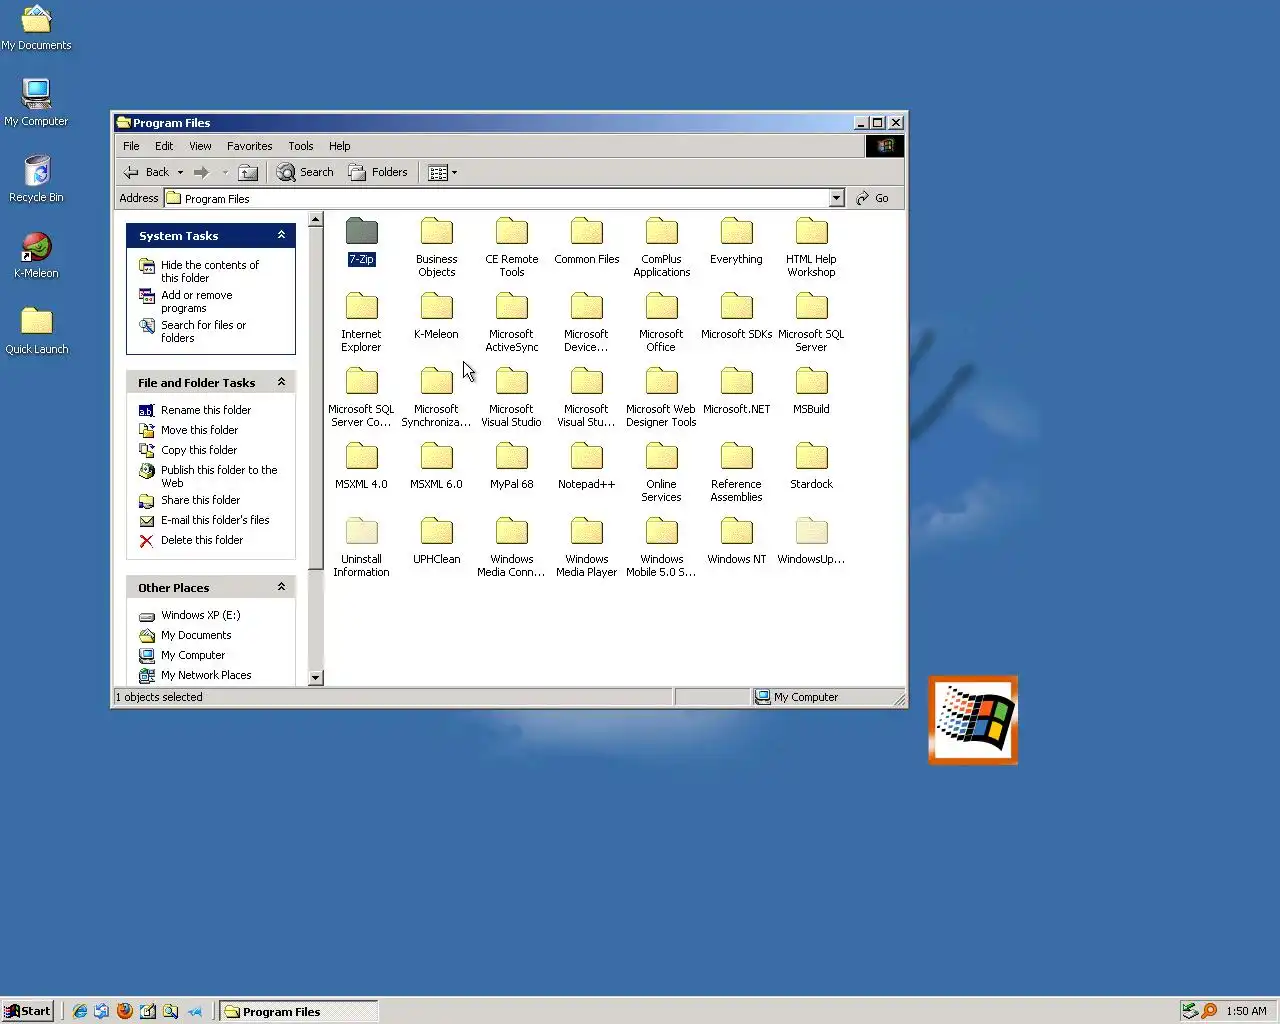Open the Edit menu
Screen dimensions: 1280x1024
[x=164, y=146]
